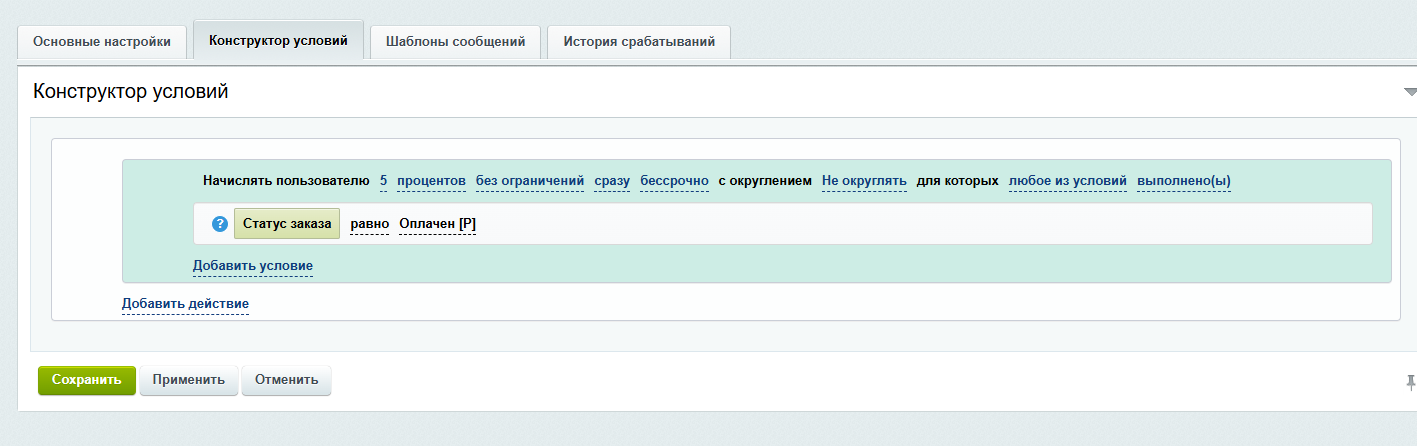The height and width of the screenshot is (446, 1417).
Task: Click the blue question mark help icon
Action: click(220, 224)
